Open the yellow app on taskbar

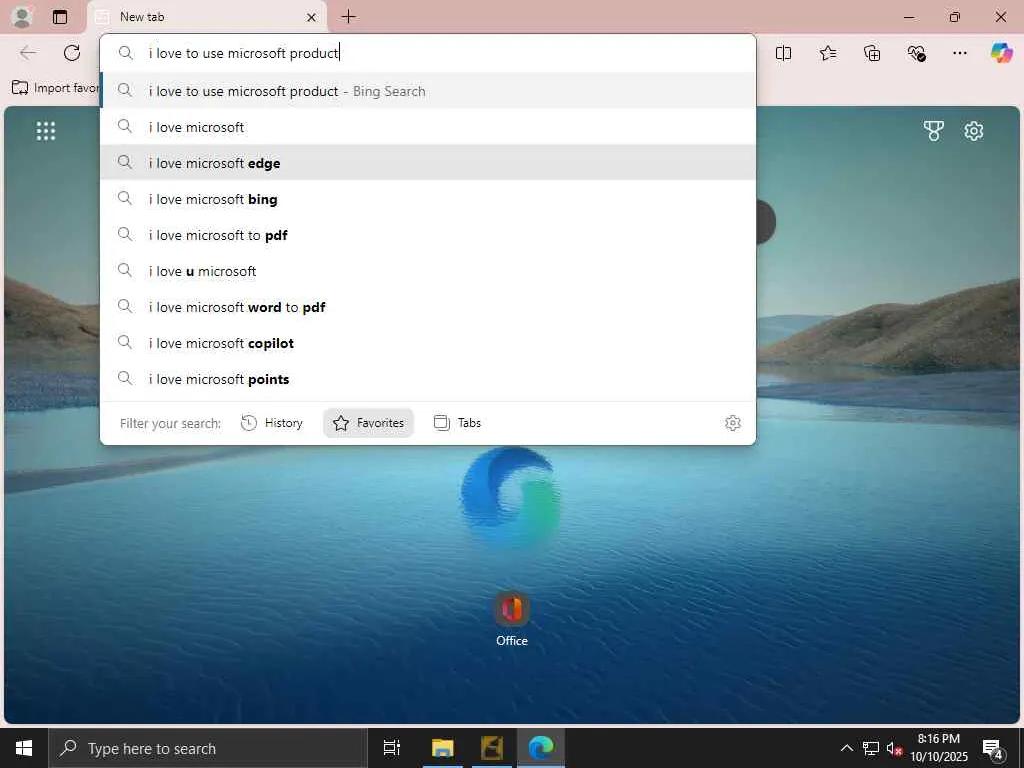492,748
